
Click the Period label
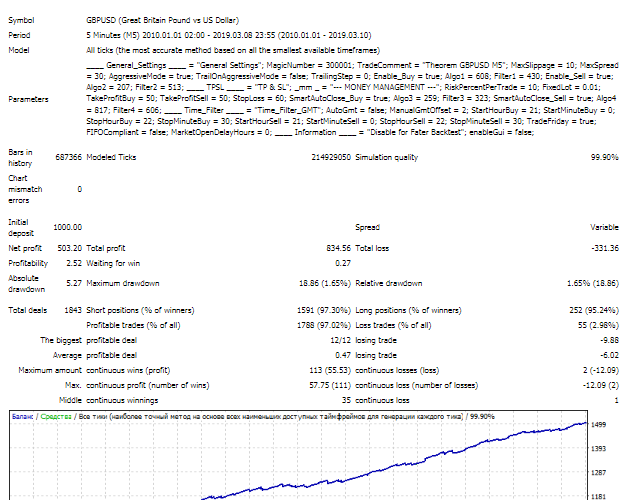point(19,35)
